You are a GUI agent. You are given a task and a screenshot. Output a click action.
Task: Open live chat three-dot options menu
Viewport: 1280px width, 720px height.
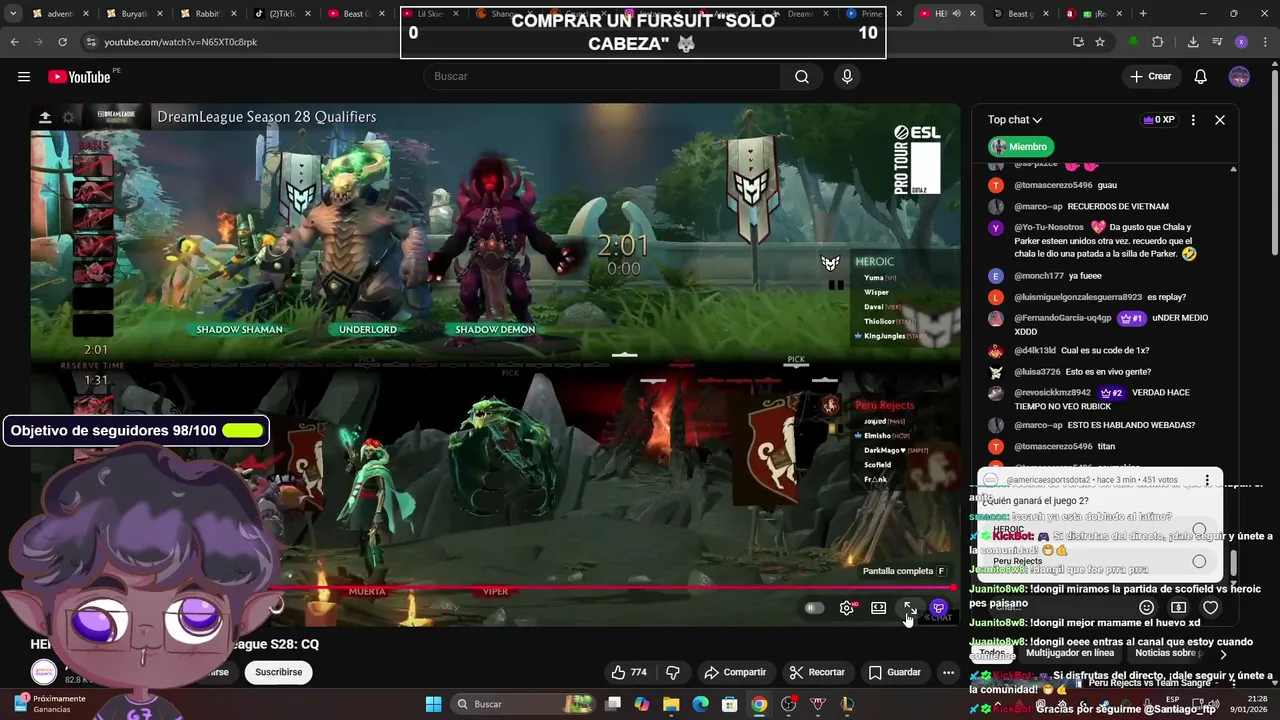coord(1193,120)
